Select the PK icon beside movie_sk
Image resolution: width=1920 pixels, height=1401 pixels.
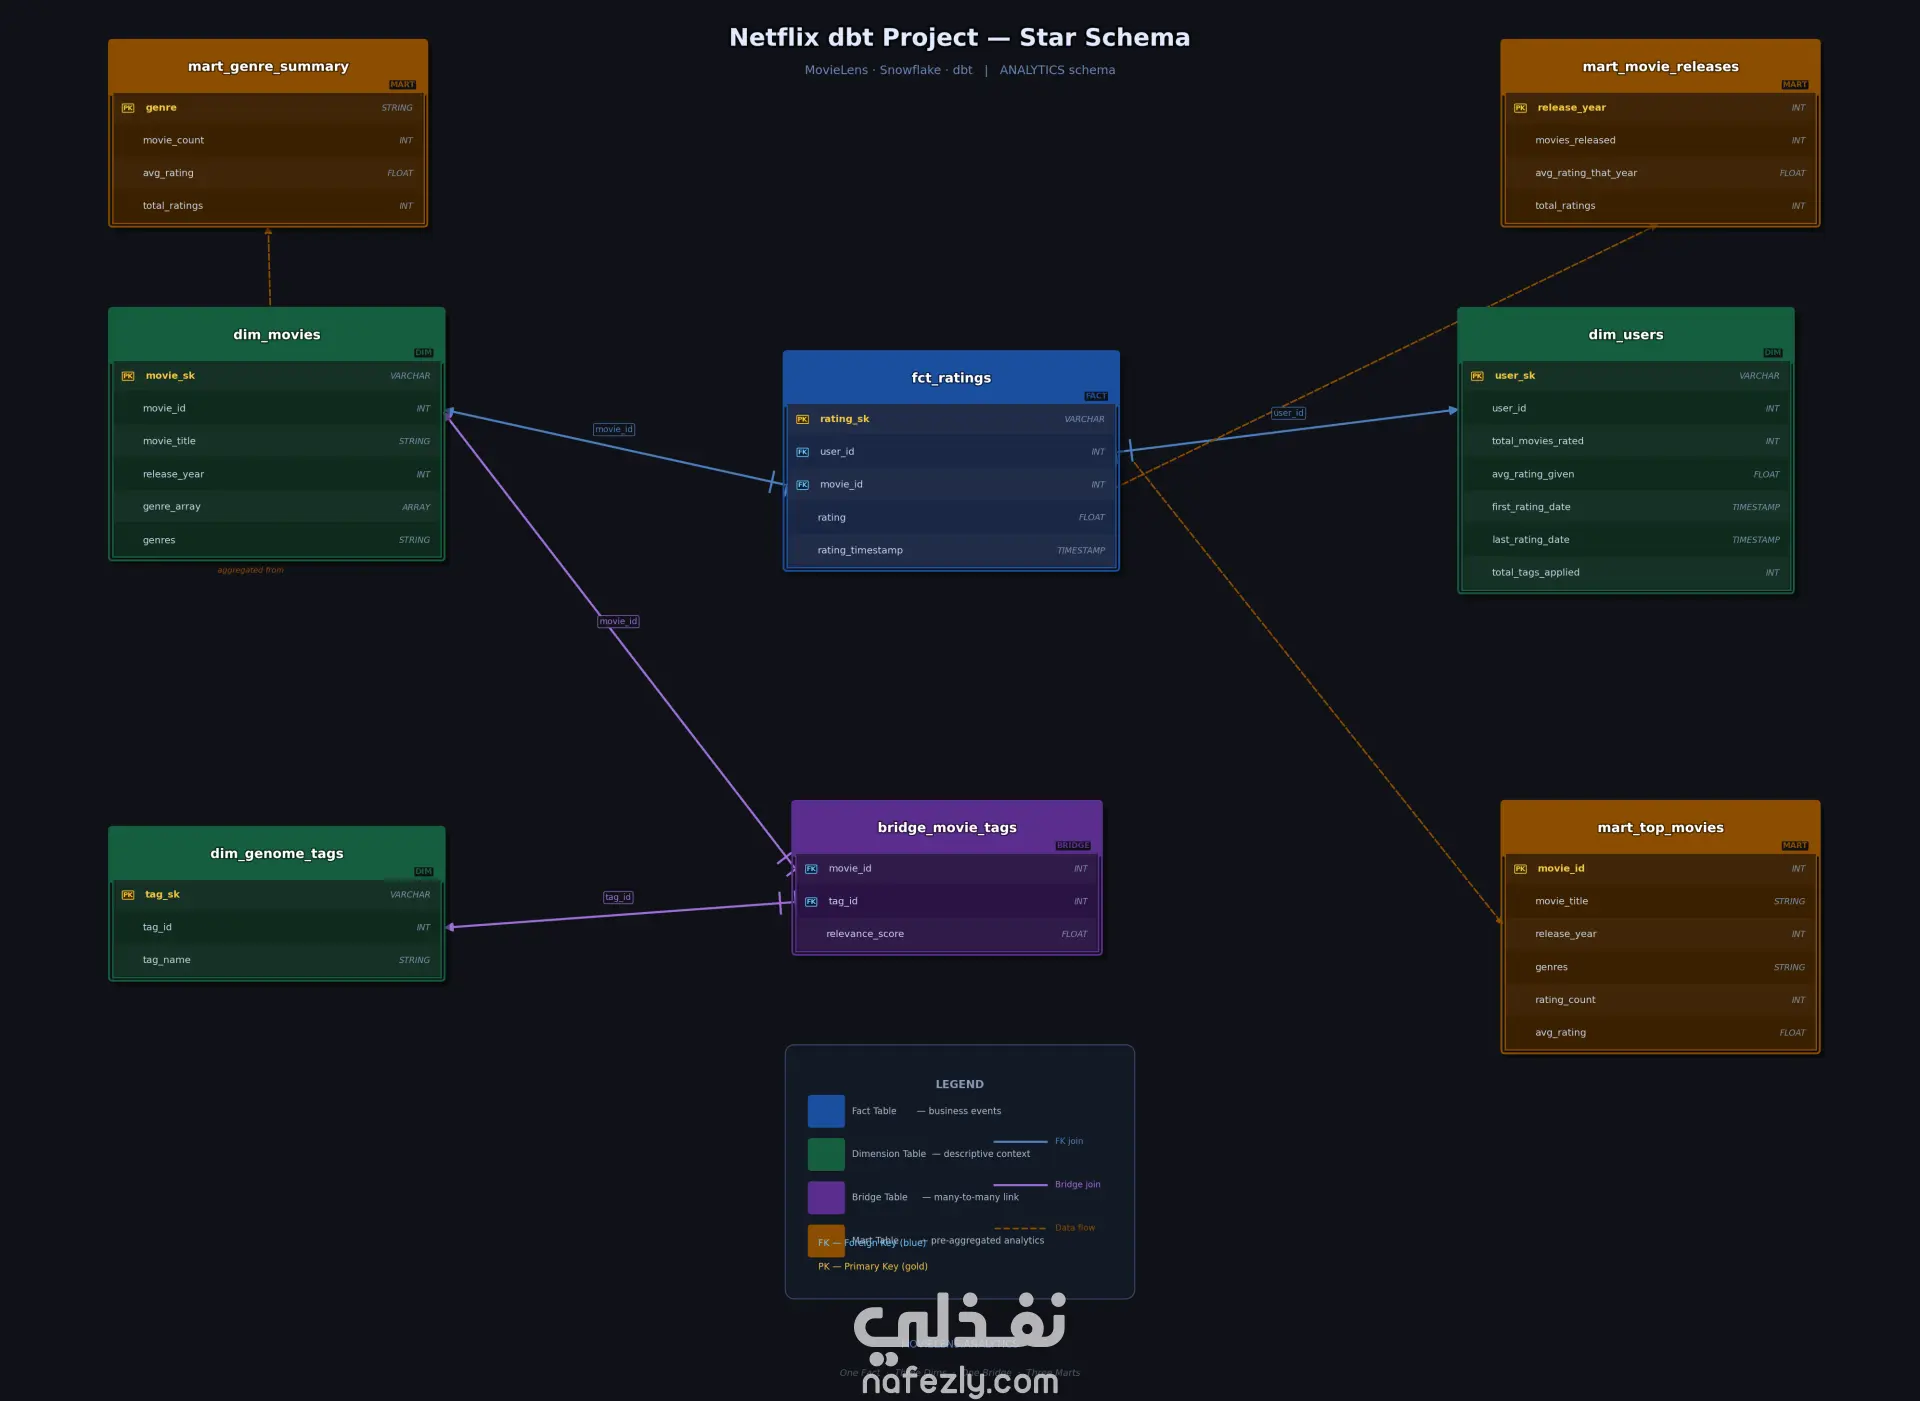pos(128,376)
